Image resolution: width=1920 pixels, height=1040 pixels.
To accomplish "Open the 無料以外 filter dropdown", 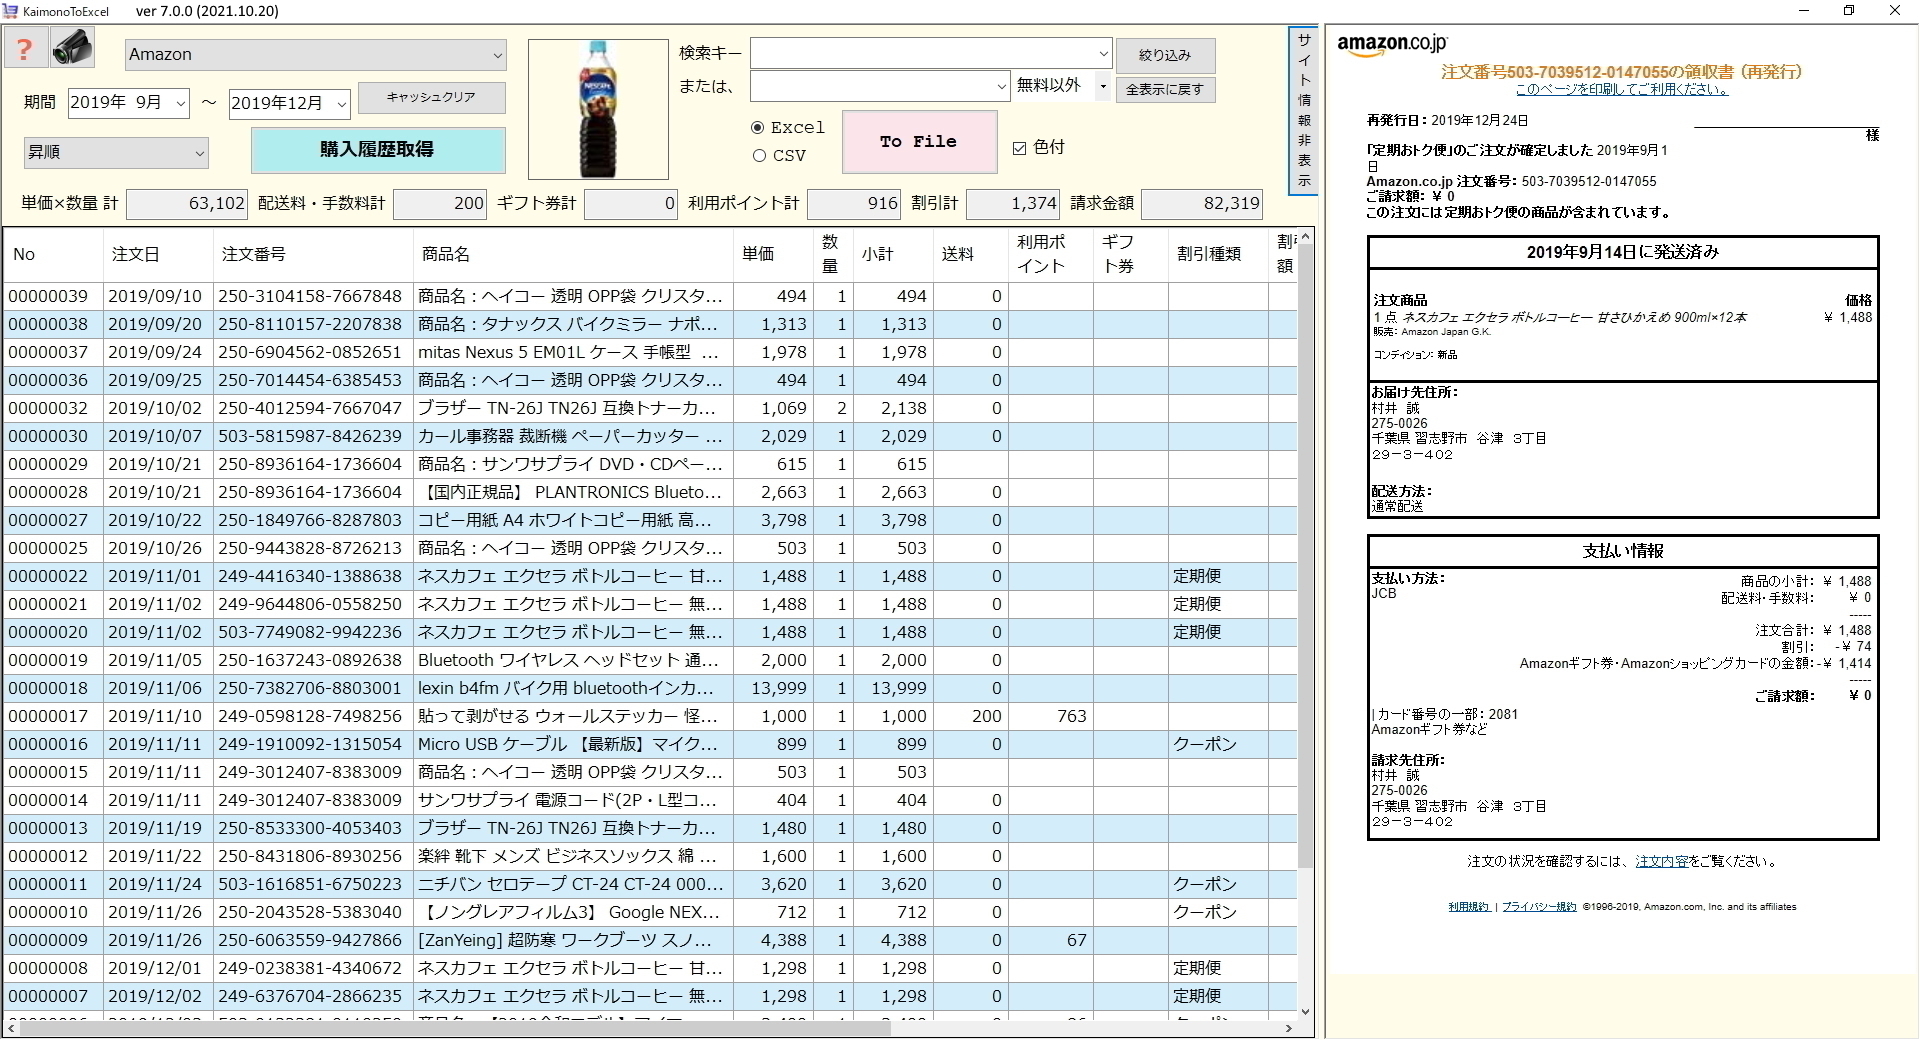I will [1103, 87].
